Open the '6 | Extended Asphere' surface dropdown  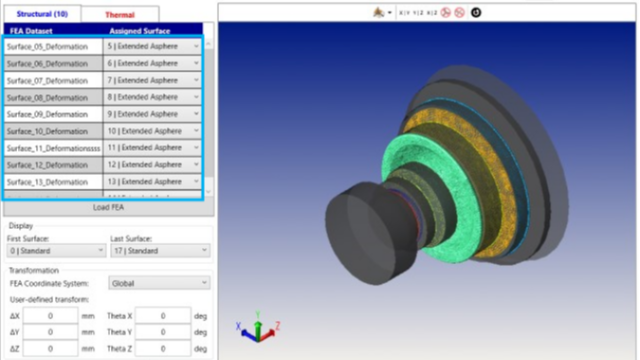pyautogui.click(x=153, y=63)
